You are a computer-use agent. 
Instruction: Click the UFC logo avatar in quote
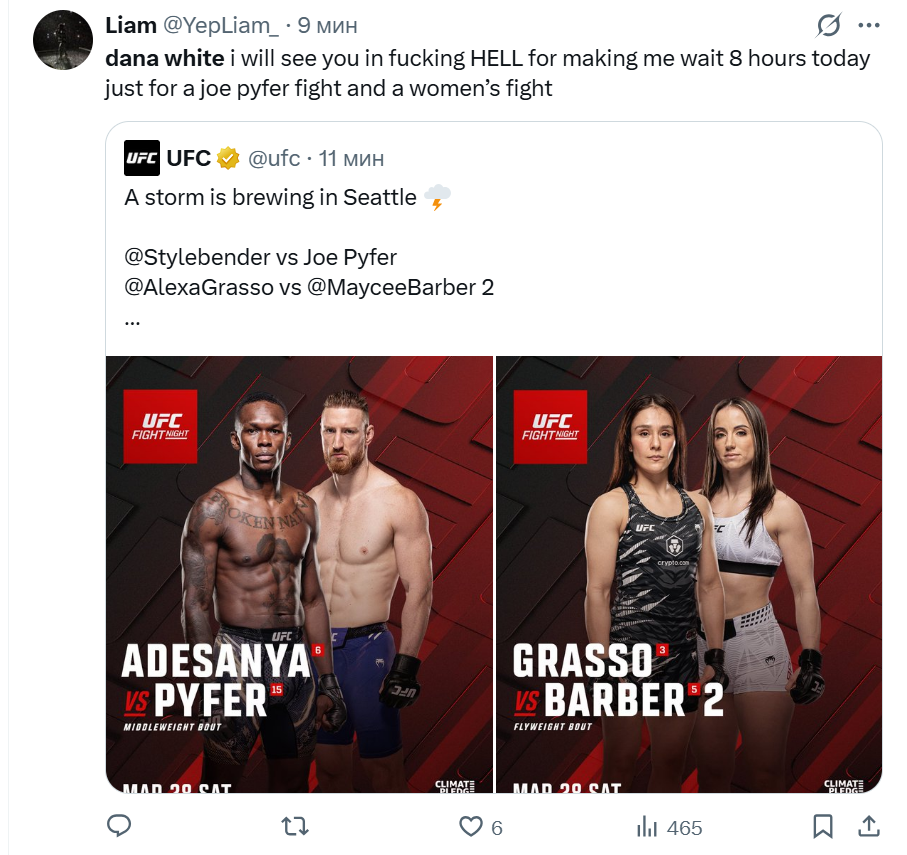pyautogui.click(x=141, y=158)
